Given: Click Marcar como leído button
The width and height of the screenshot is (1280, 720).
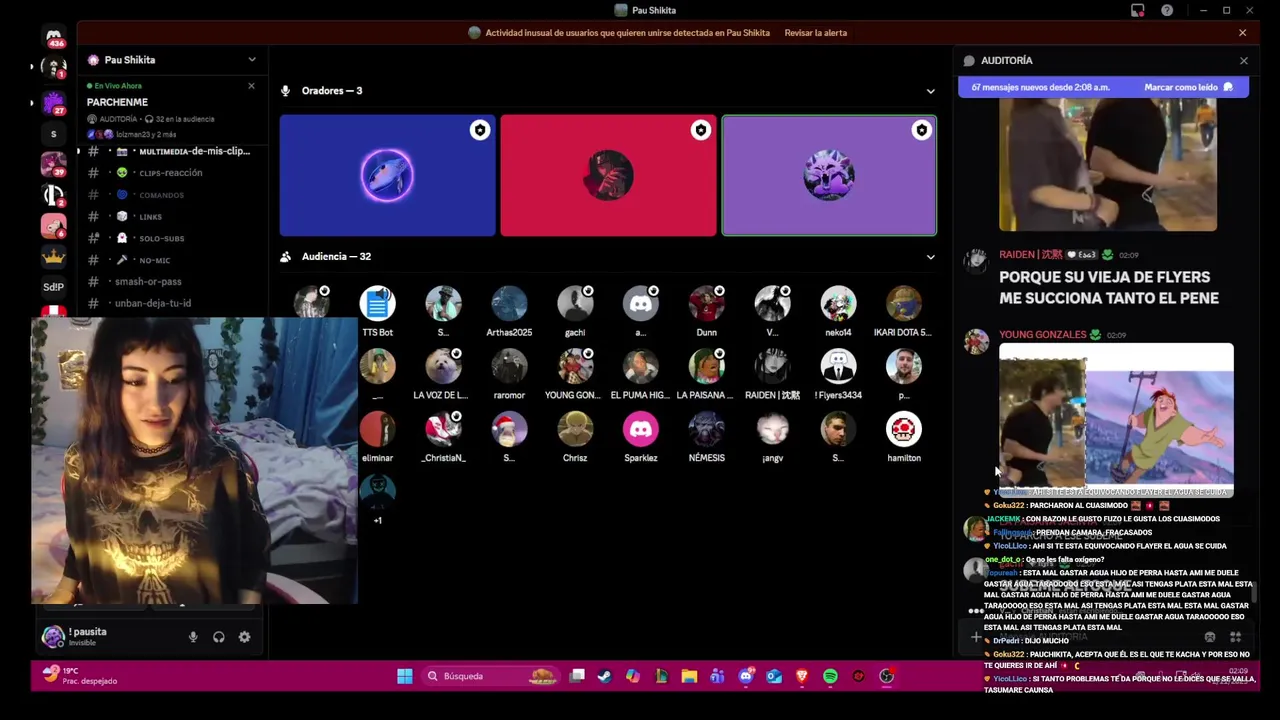Looking at the screenshot, I should click(1188, 87).
